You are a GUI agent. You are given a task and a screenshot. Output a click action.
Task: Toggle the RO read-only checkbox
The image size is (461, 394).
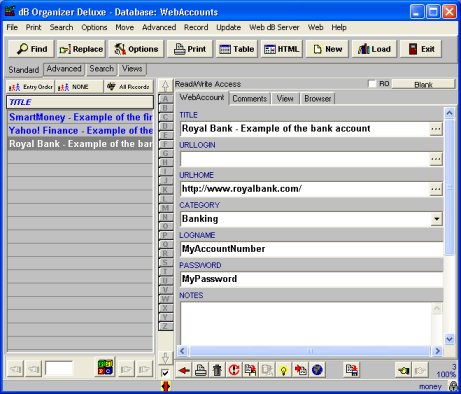(x=372, y=84)
